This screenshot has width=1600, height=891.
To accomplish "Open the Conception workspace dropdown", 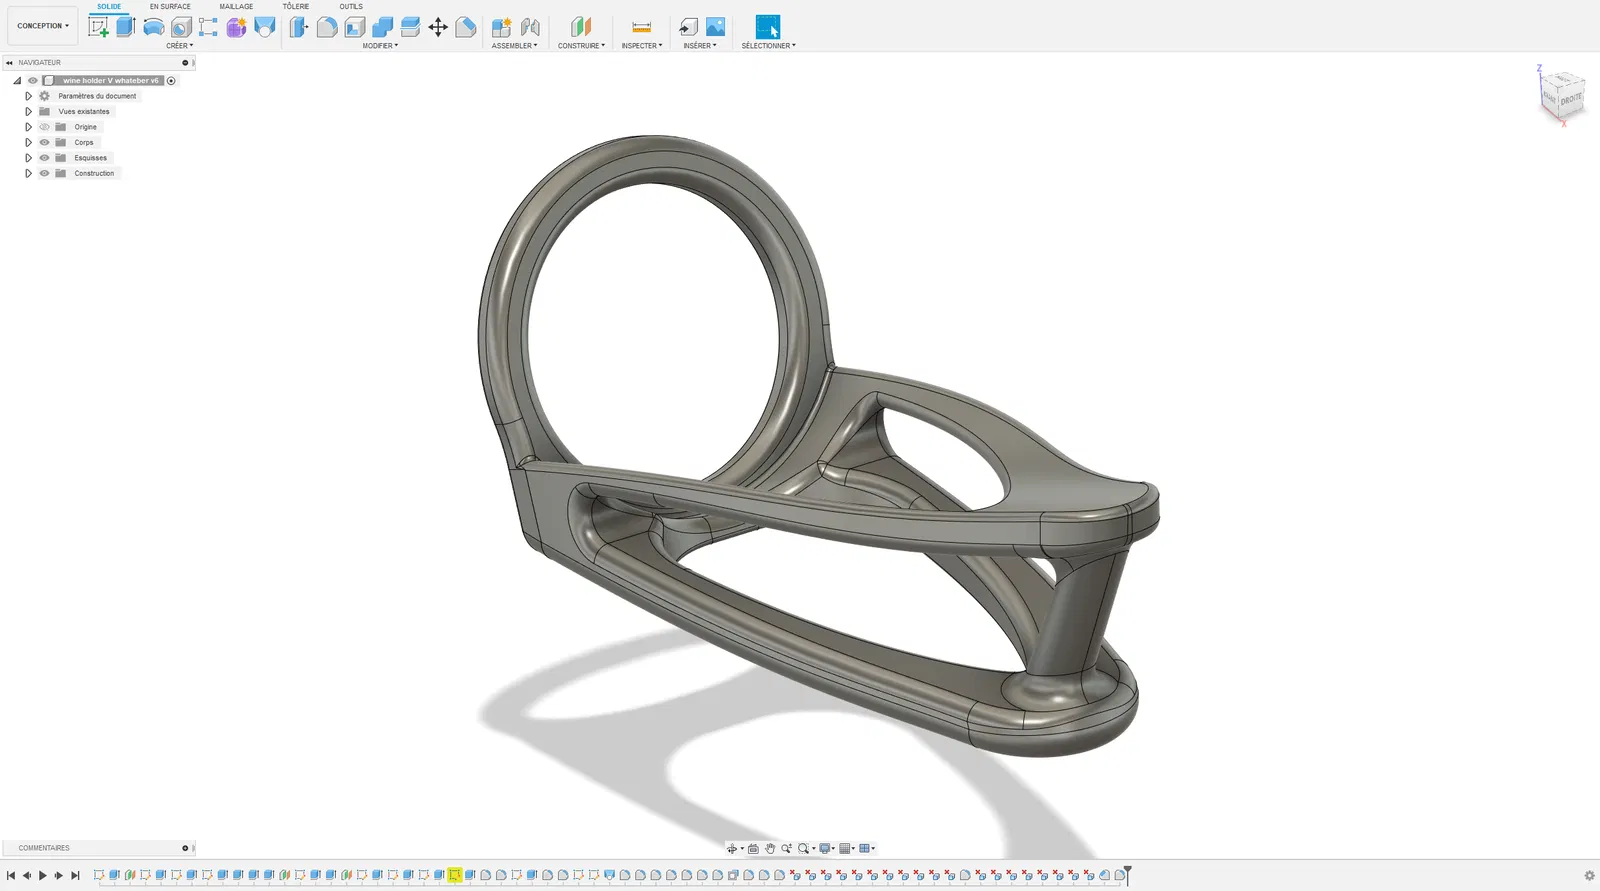I will [x=43, y=26].
